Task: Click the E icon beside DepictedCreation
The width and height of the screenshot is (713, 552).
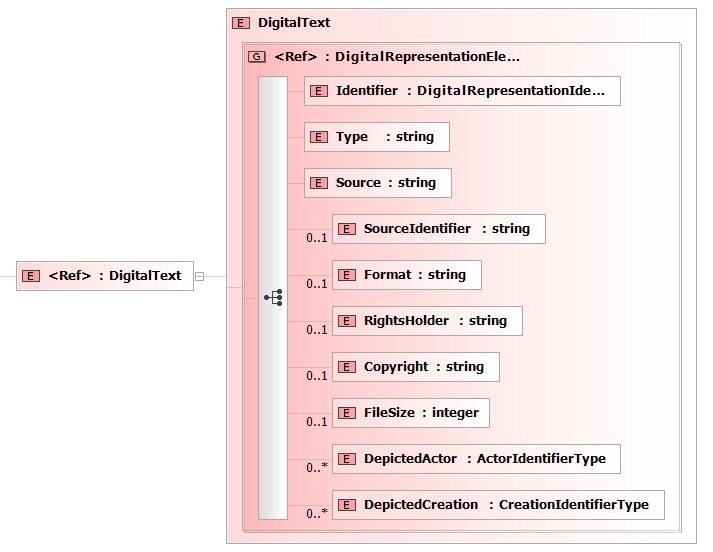Action: pyautogui.click(x=348, y=505)
